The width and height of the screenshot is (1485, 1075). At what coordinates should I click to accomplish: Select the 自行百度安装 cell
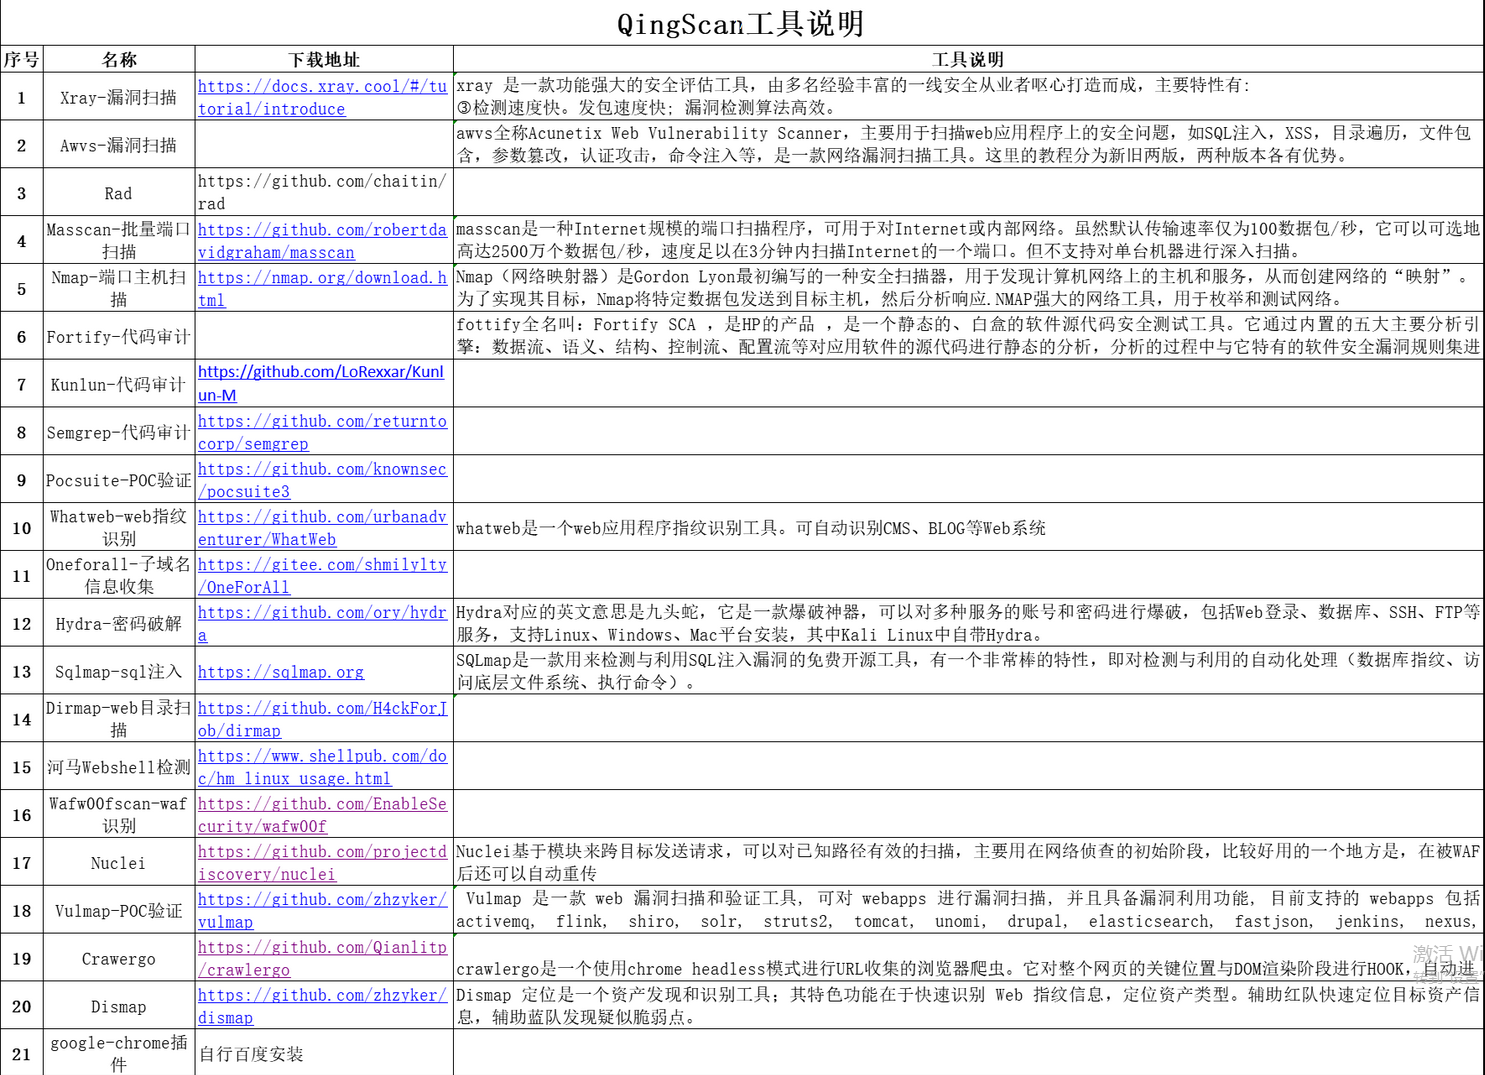(x=251, y=1054)
